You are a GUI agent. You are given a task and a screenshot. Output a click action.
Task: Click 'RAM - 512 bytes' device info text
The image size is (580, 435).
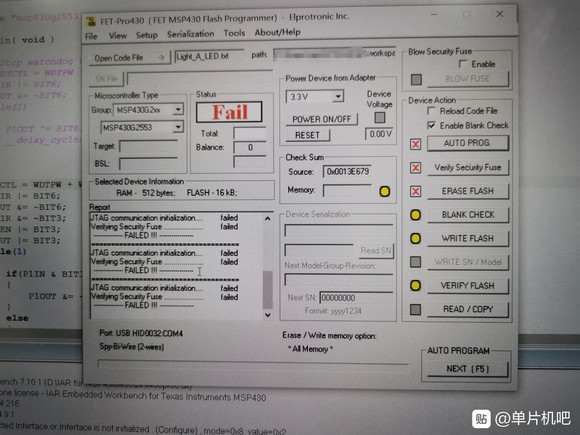[x=145, y=193]
